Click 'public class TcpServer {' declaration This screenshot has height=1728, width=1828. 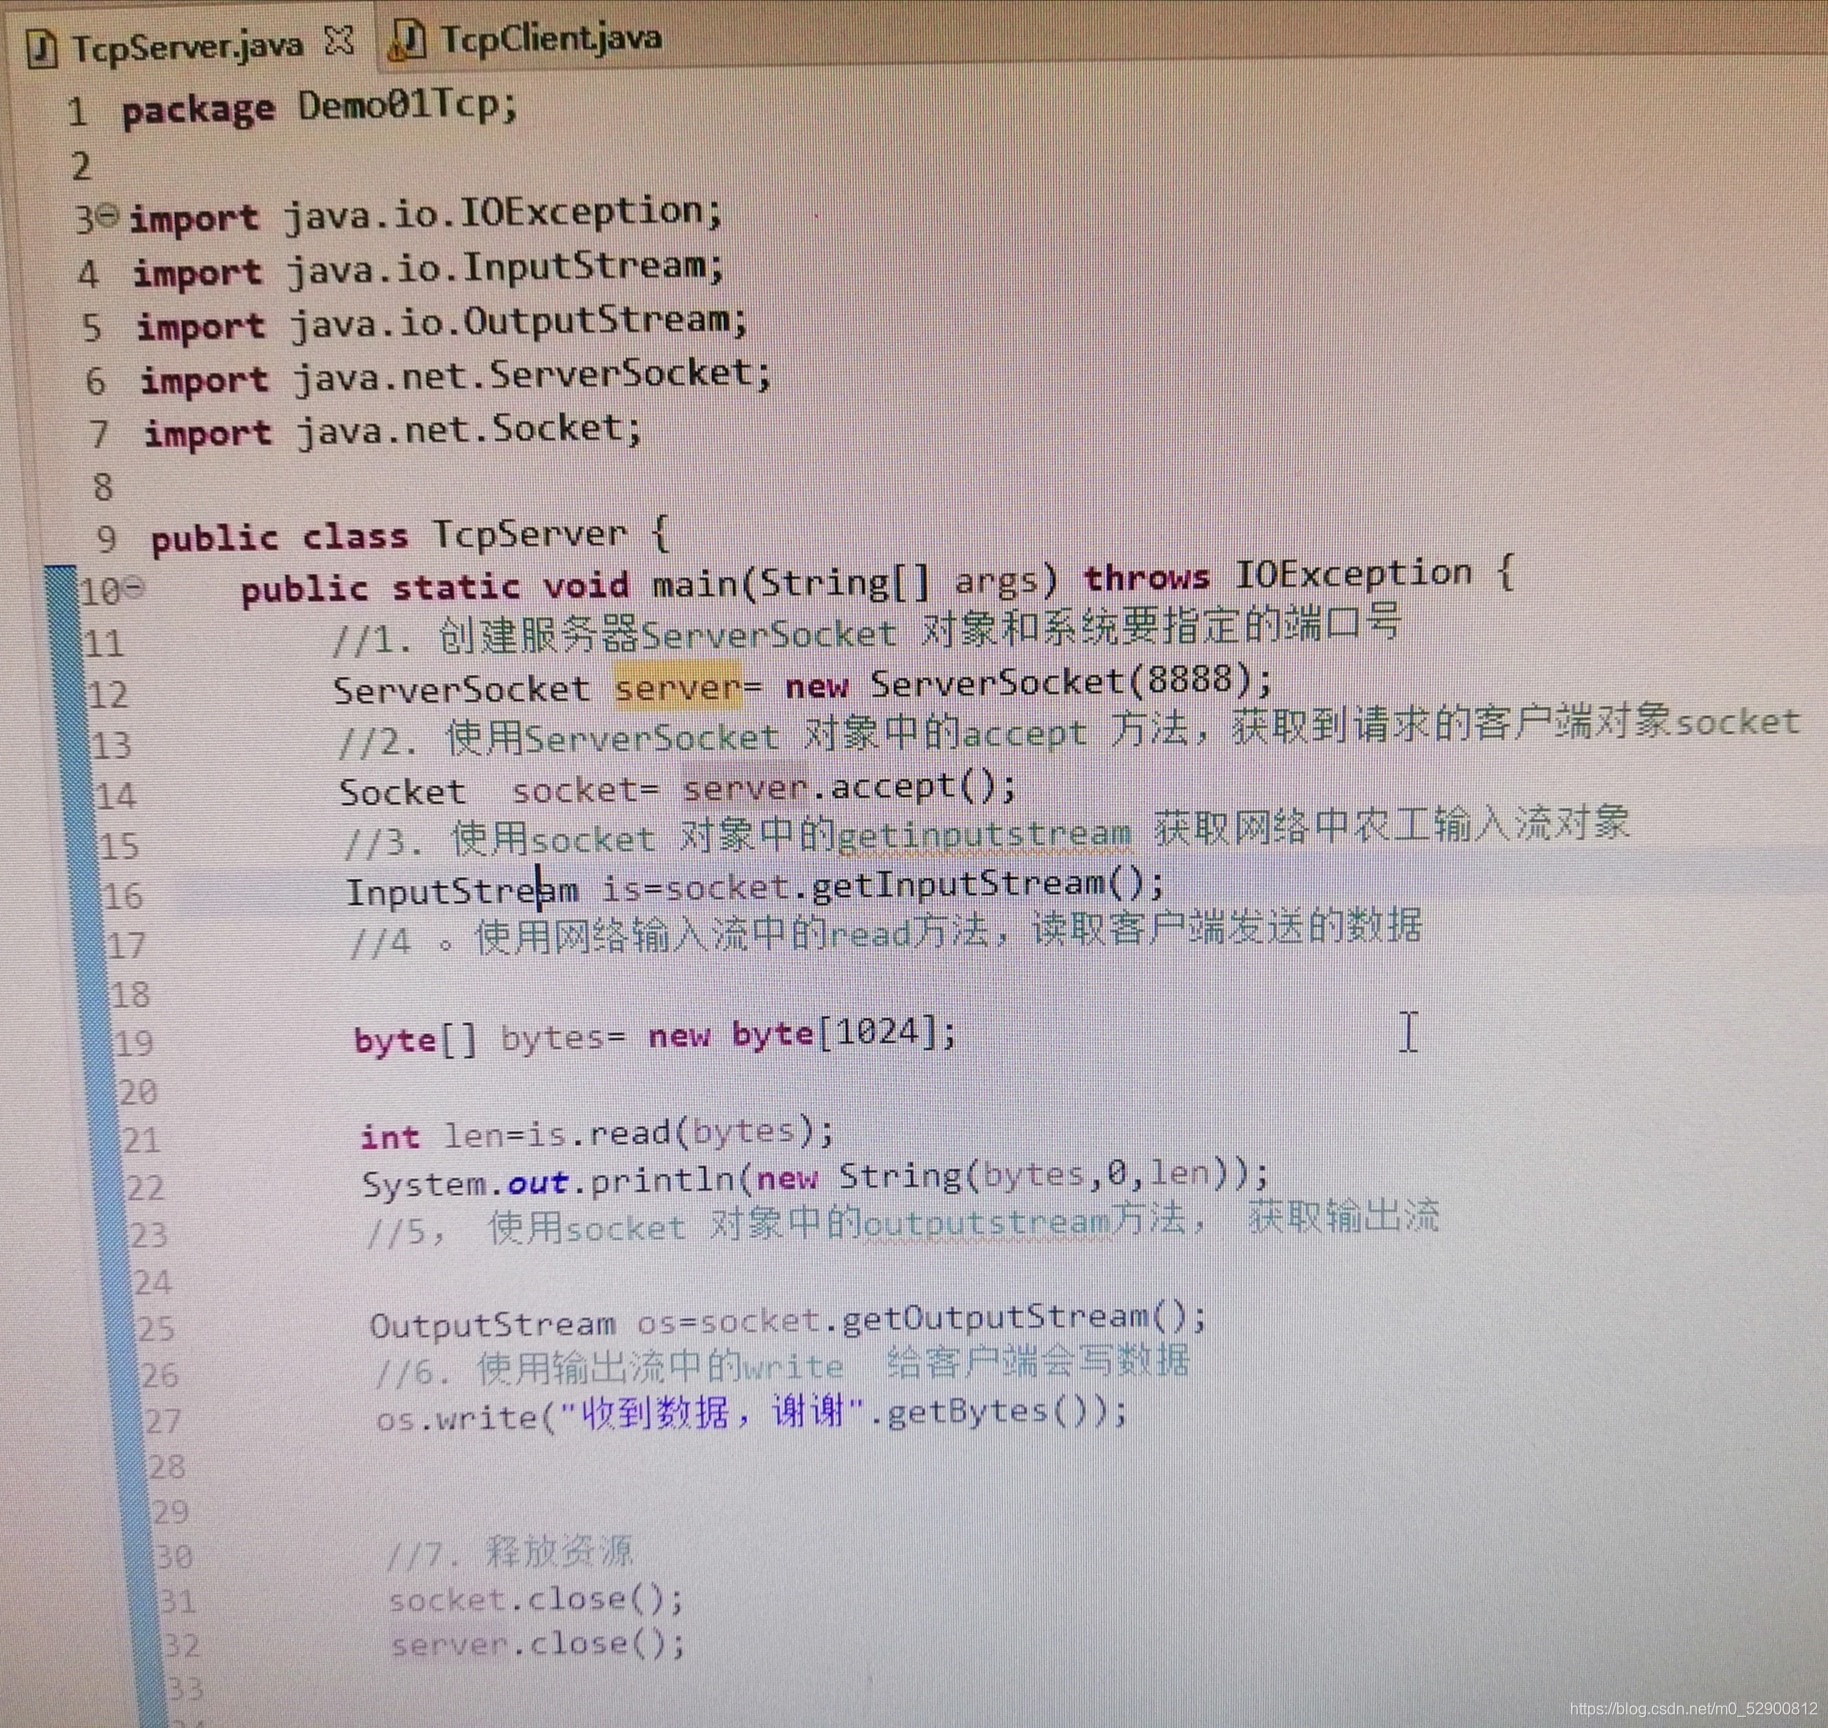point(409,537)
